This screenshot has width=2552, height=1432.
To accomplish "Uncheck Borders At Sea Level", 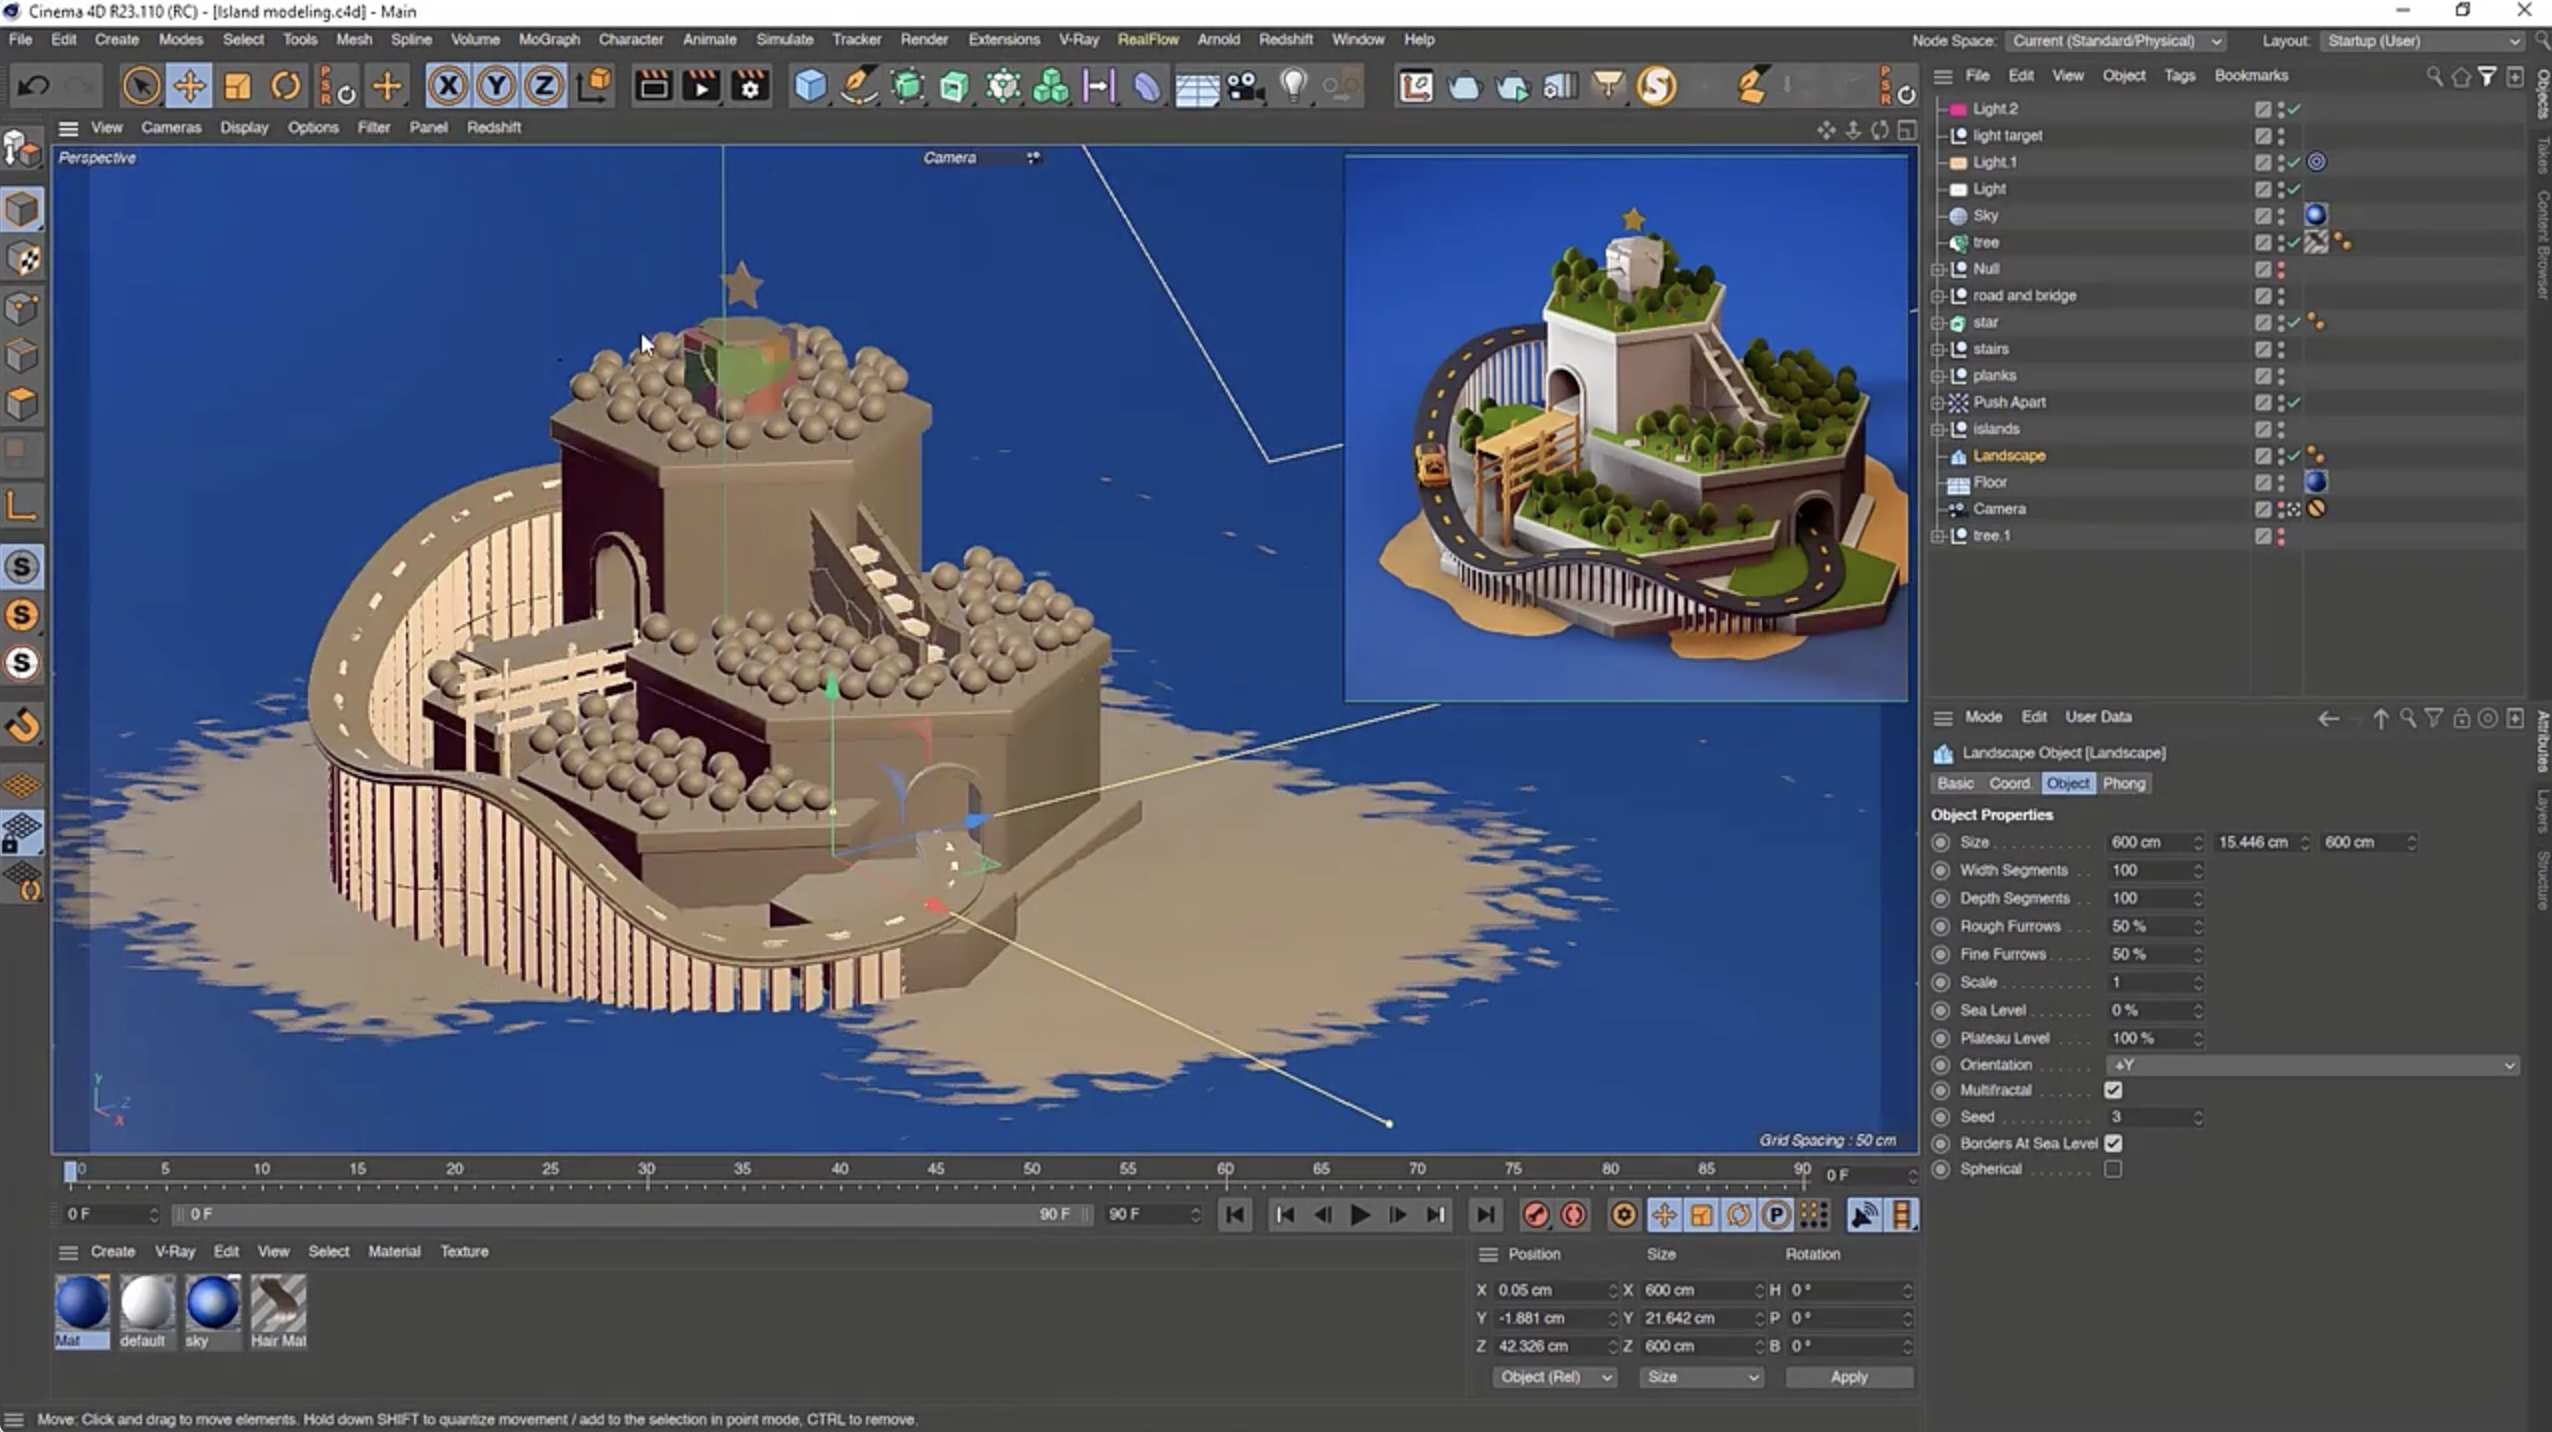I will [x=2115, y=1143].
